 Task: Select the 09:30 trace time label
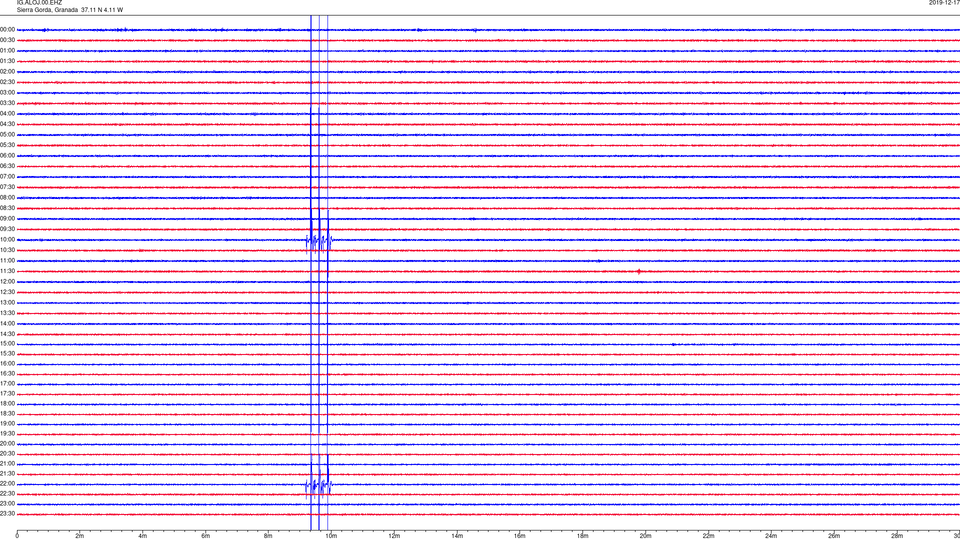tap(7, 230)
